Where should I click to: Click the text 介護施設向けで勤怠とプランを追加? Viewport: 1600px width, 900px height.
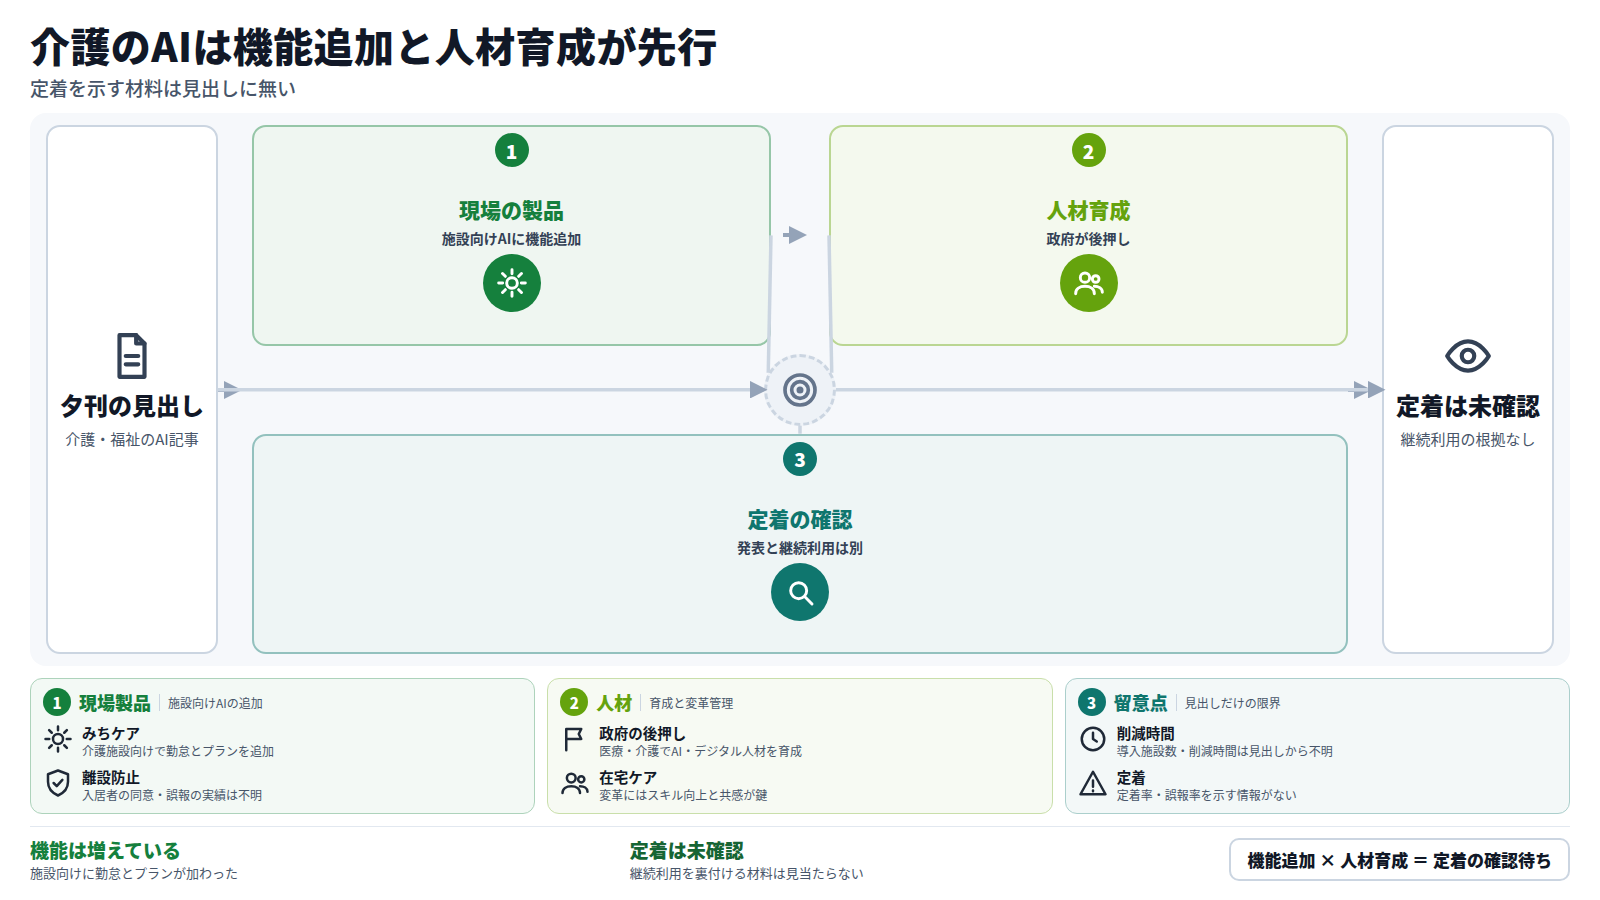(x=178, y=752)
